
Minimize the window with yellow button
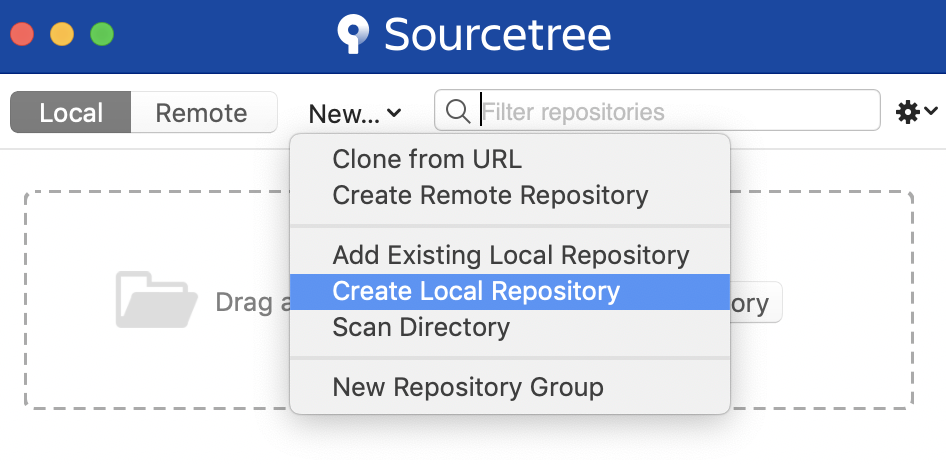coord(62,34)
